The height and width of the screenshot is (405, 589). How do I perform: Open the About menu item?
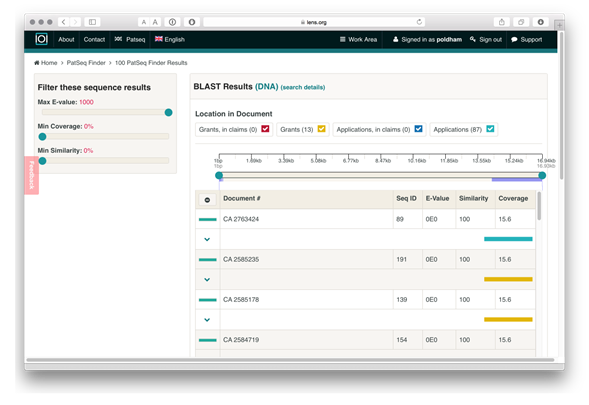coord(66,39)
